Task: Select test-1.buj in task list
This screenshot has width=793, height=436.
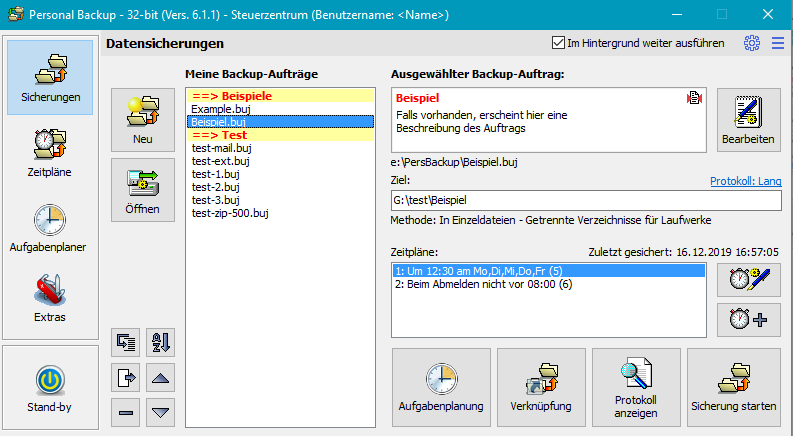Action: 281,174
